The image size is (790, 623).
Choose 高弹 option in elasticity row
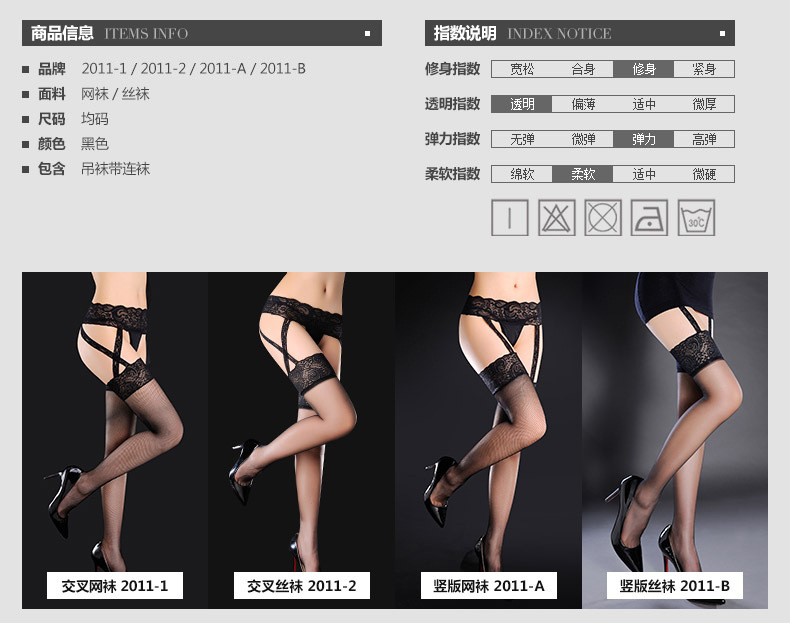(704, 139)
